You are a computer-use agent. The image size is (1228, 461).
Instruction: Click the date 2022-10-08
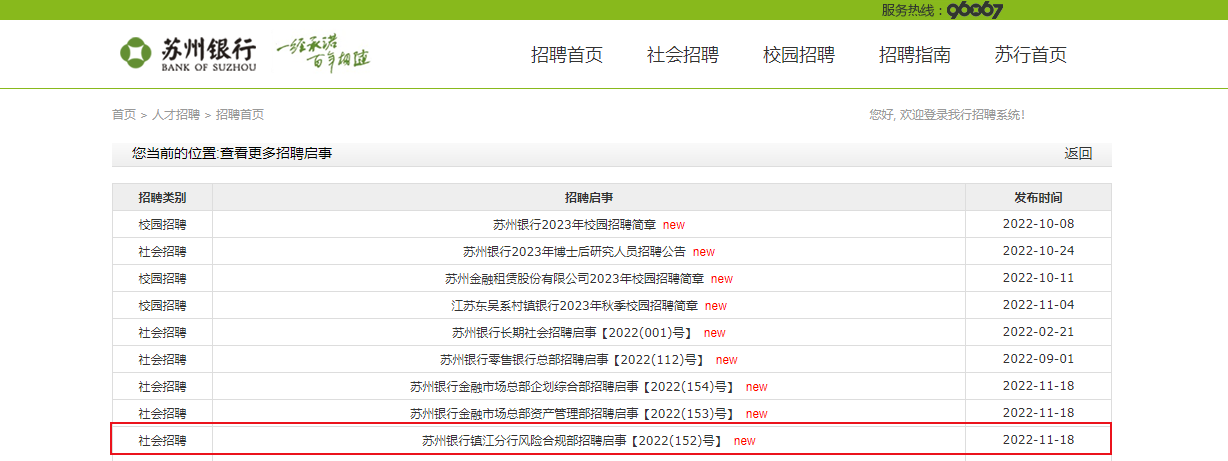(x=1038, y=224)
